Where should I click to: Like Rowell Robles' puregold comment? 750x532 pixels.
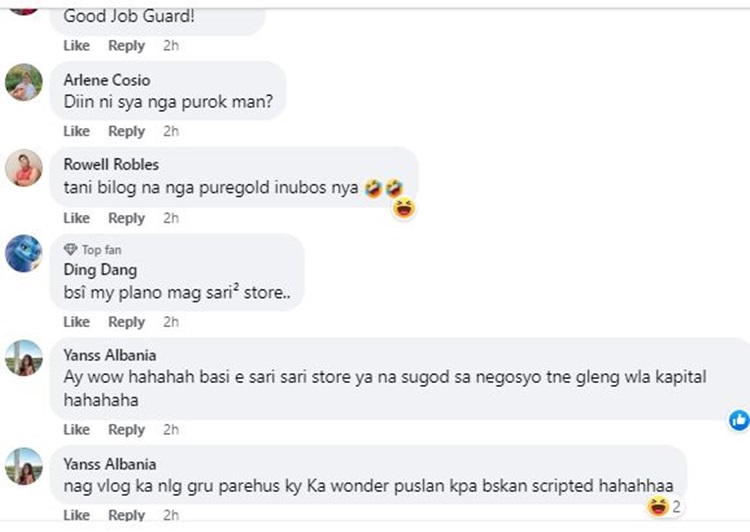click(x=77, y=218)
